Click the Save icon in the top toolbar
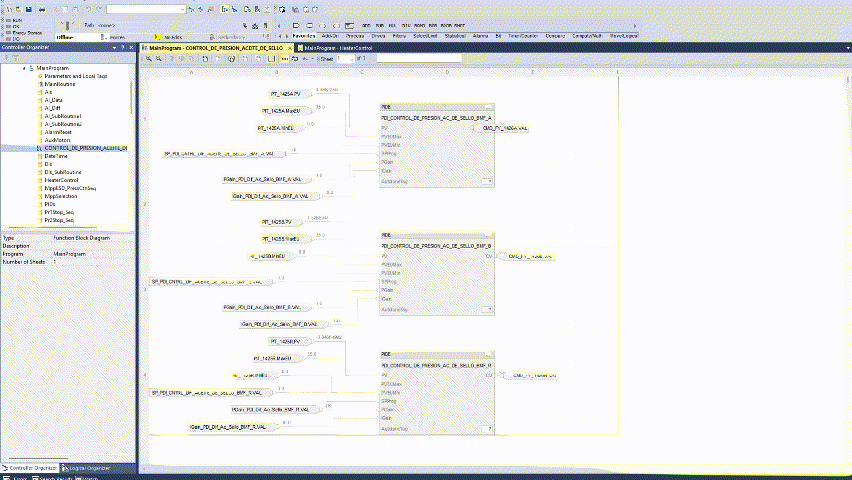 tap(28, 8)
